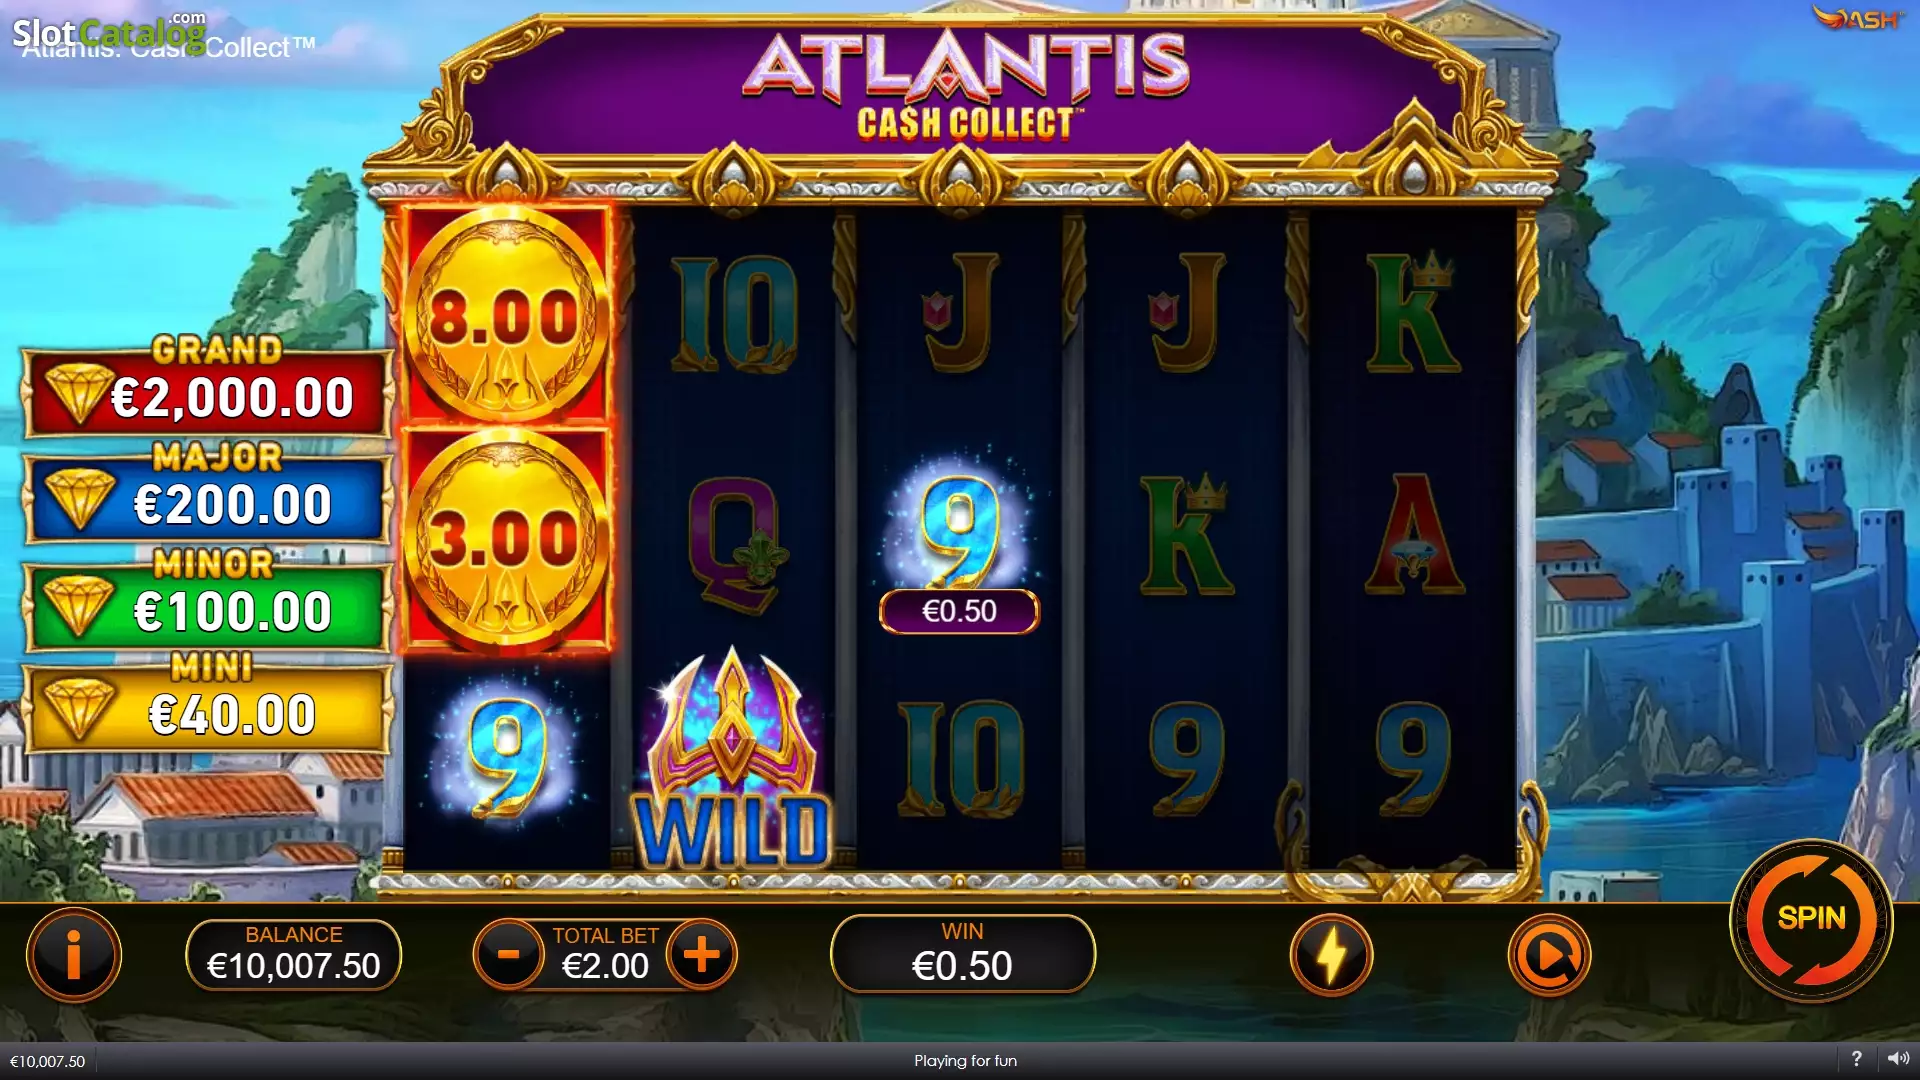Enable turbo mode lightning icon
The image size is (1920, 1080).
pyautogui.click(x=1331, y=955)
